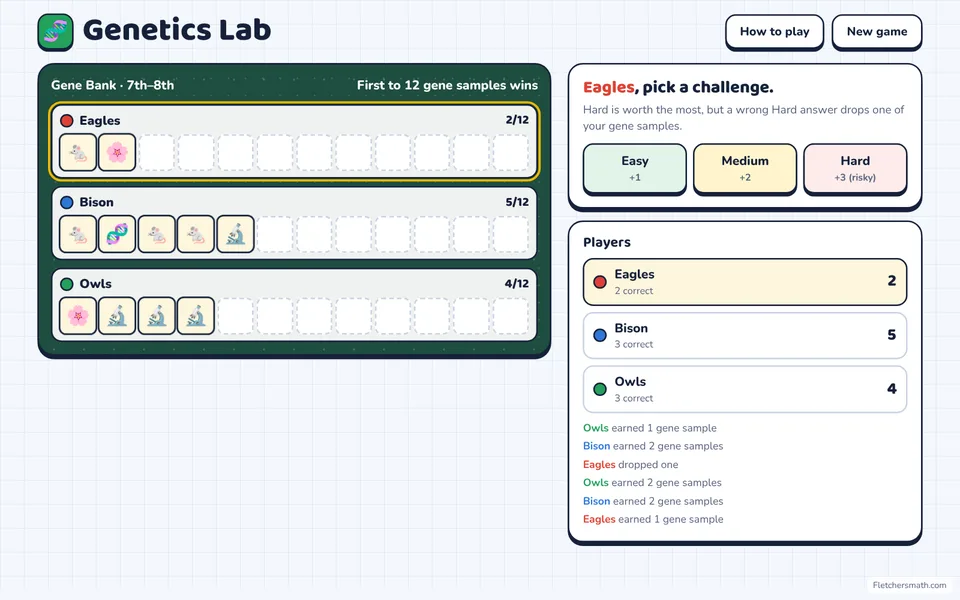Click Owls' fourth sample, last microscope
The image size is (960, 600).
196,316
